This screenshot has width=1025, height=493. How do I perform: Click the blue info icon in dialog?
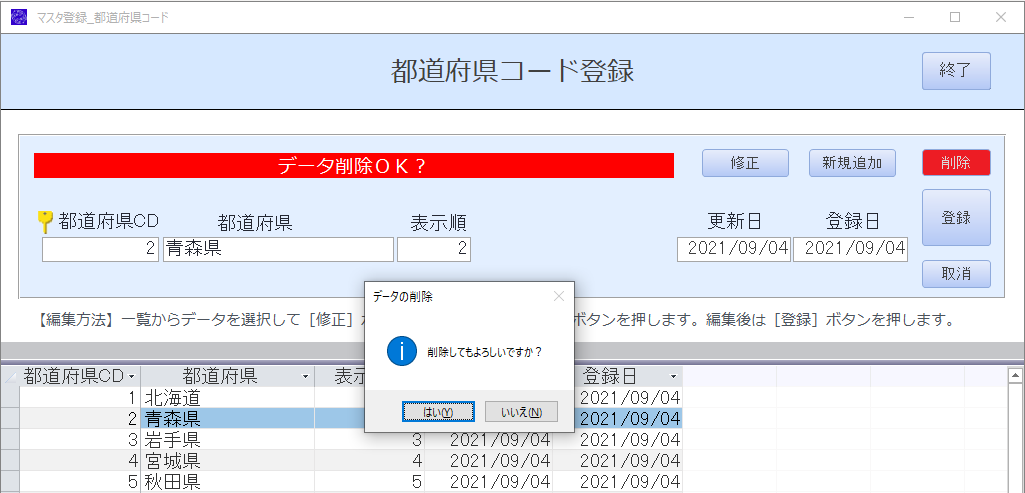[x=401, y=351]
